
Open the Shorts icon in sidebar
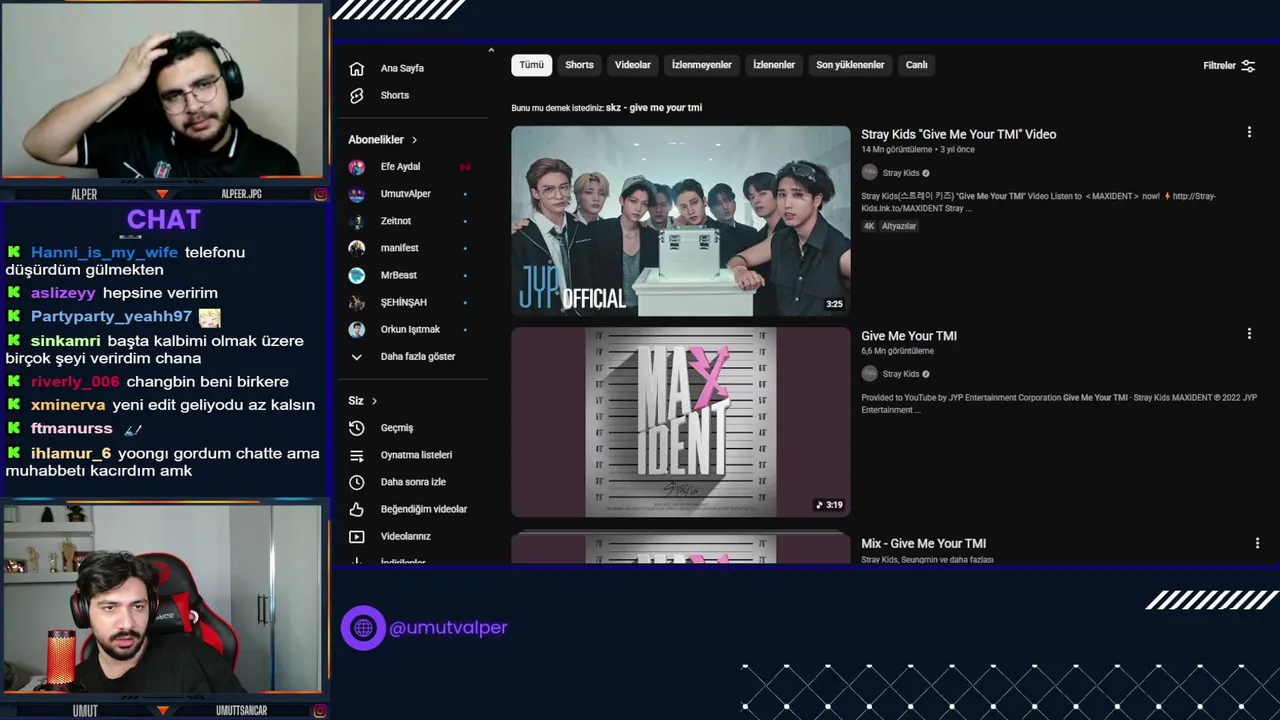[x=357, y=95]
